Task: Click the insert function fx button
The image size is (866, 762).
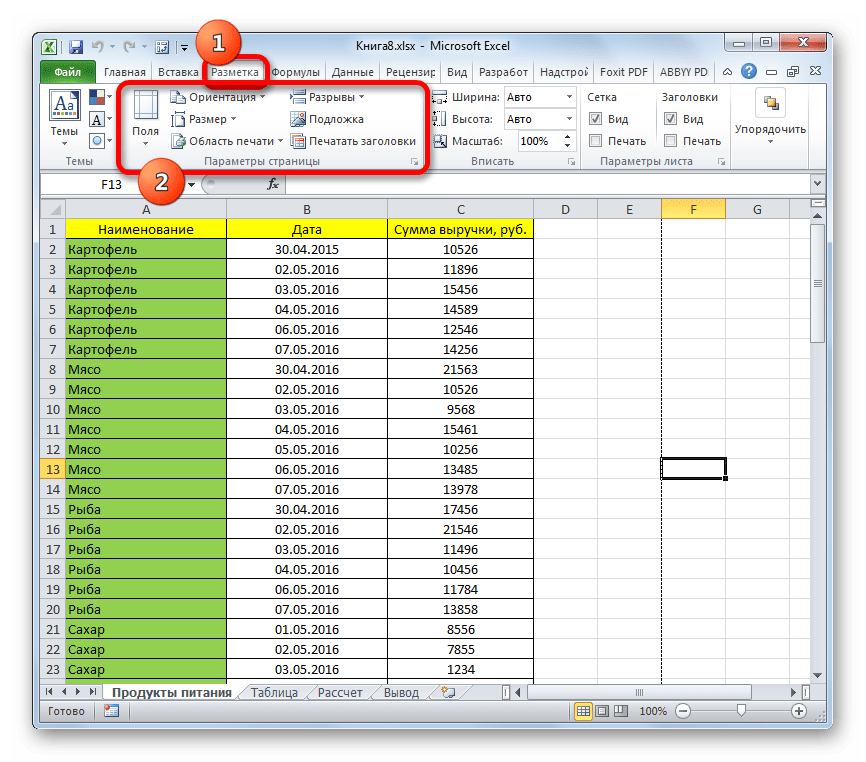Action: pos(273,184)
